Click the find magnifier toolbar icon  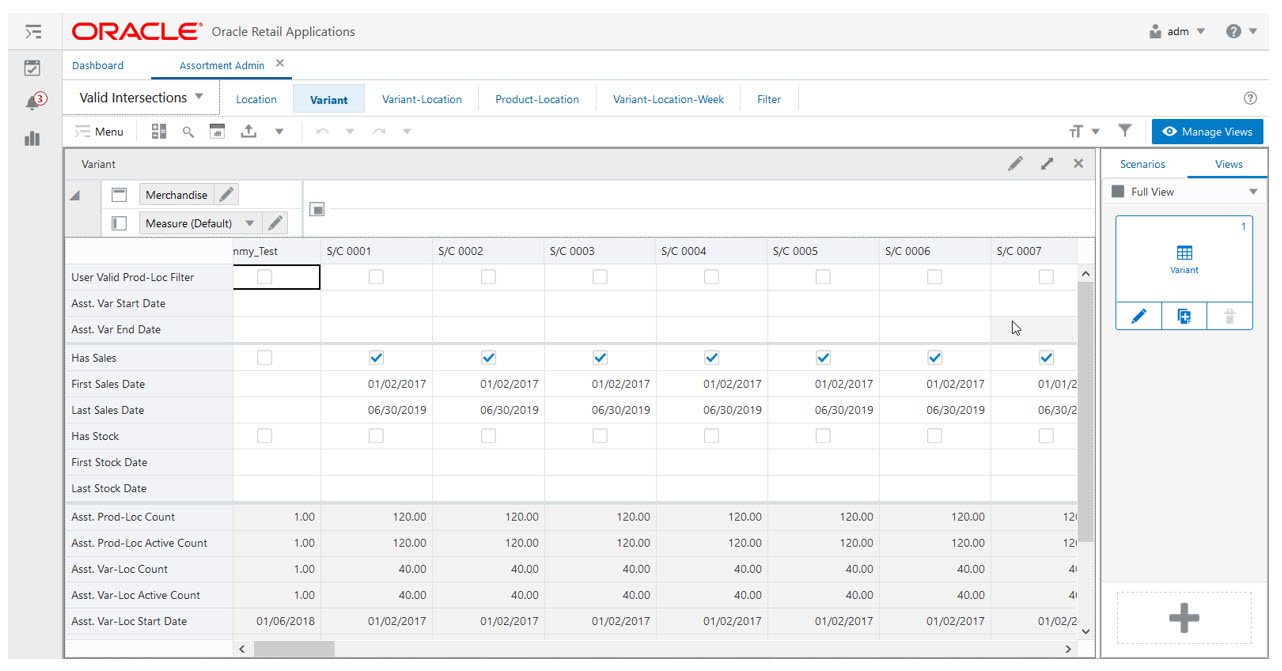pyautogui.click(x=187, y=131)
